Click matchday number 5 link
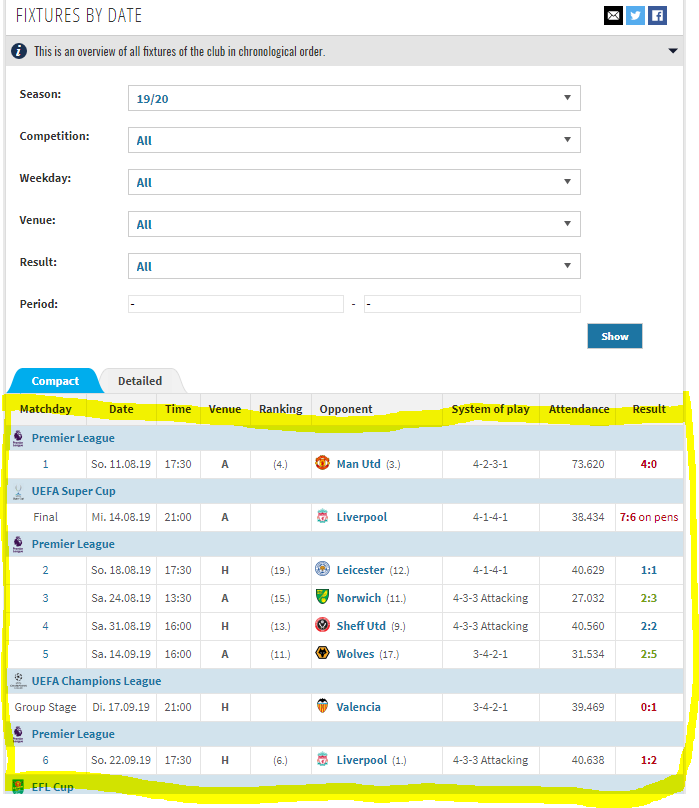The height and width of the screenshot is (808, 699). pyautogui.click(x=45, y=653)
